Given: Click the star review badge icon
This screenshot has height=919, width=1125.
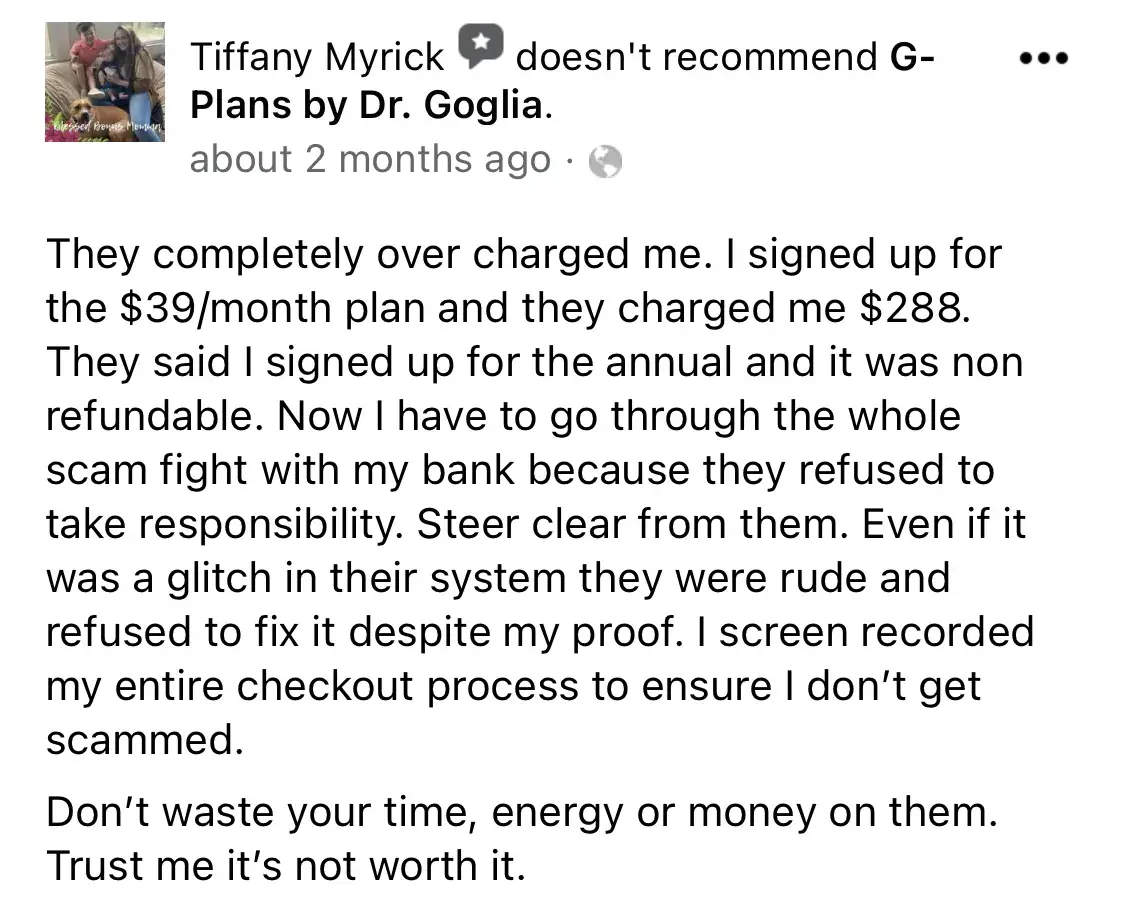Looking at the screenshot, I should click(x=480, y=47).
